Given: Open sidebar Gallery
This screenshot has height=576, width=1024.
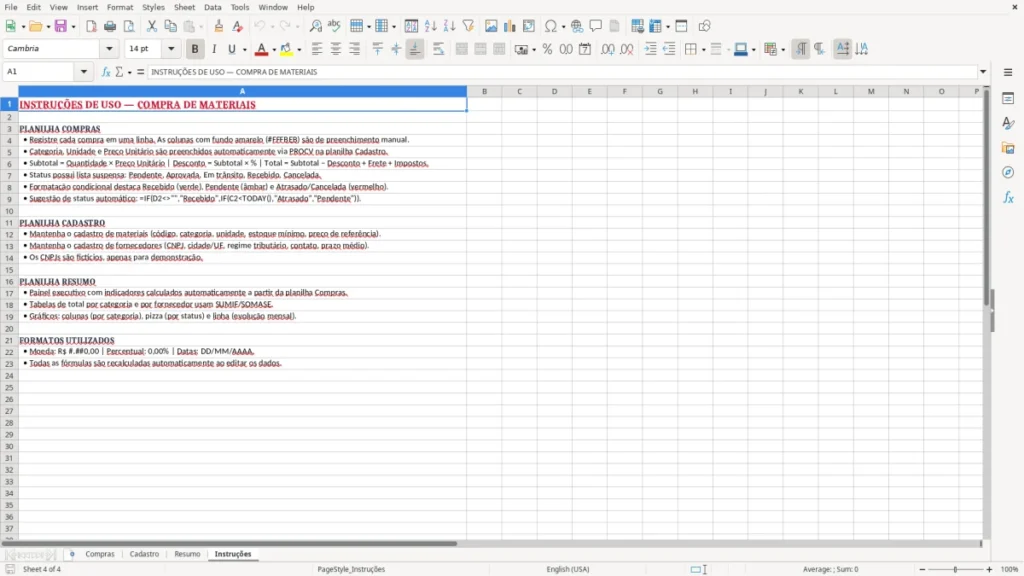Looking at the screenshot, I should (x=1008, y=148).
